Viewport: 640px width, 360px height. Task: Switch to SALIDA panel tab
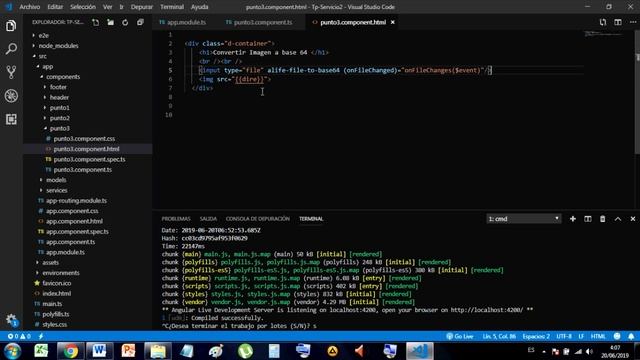pos(208,219)
